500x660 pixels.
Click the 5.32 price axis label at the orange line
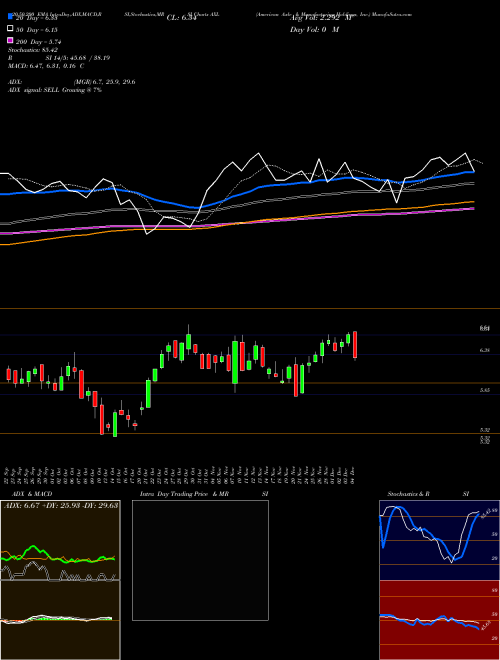pyautogui.click(x=484, y=430)
